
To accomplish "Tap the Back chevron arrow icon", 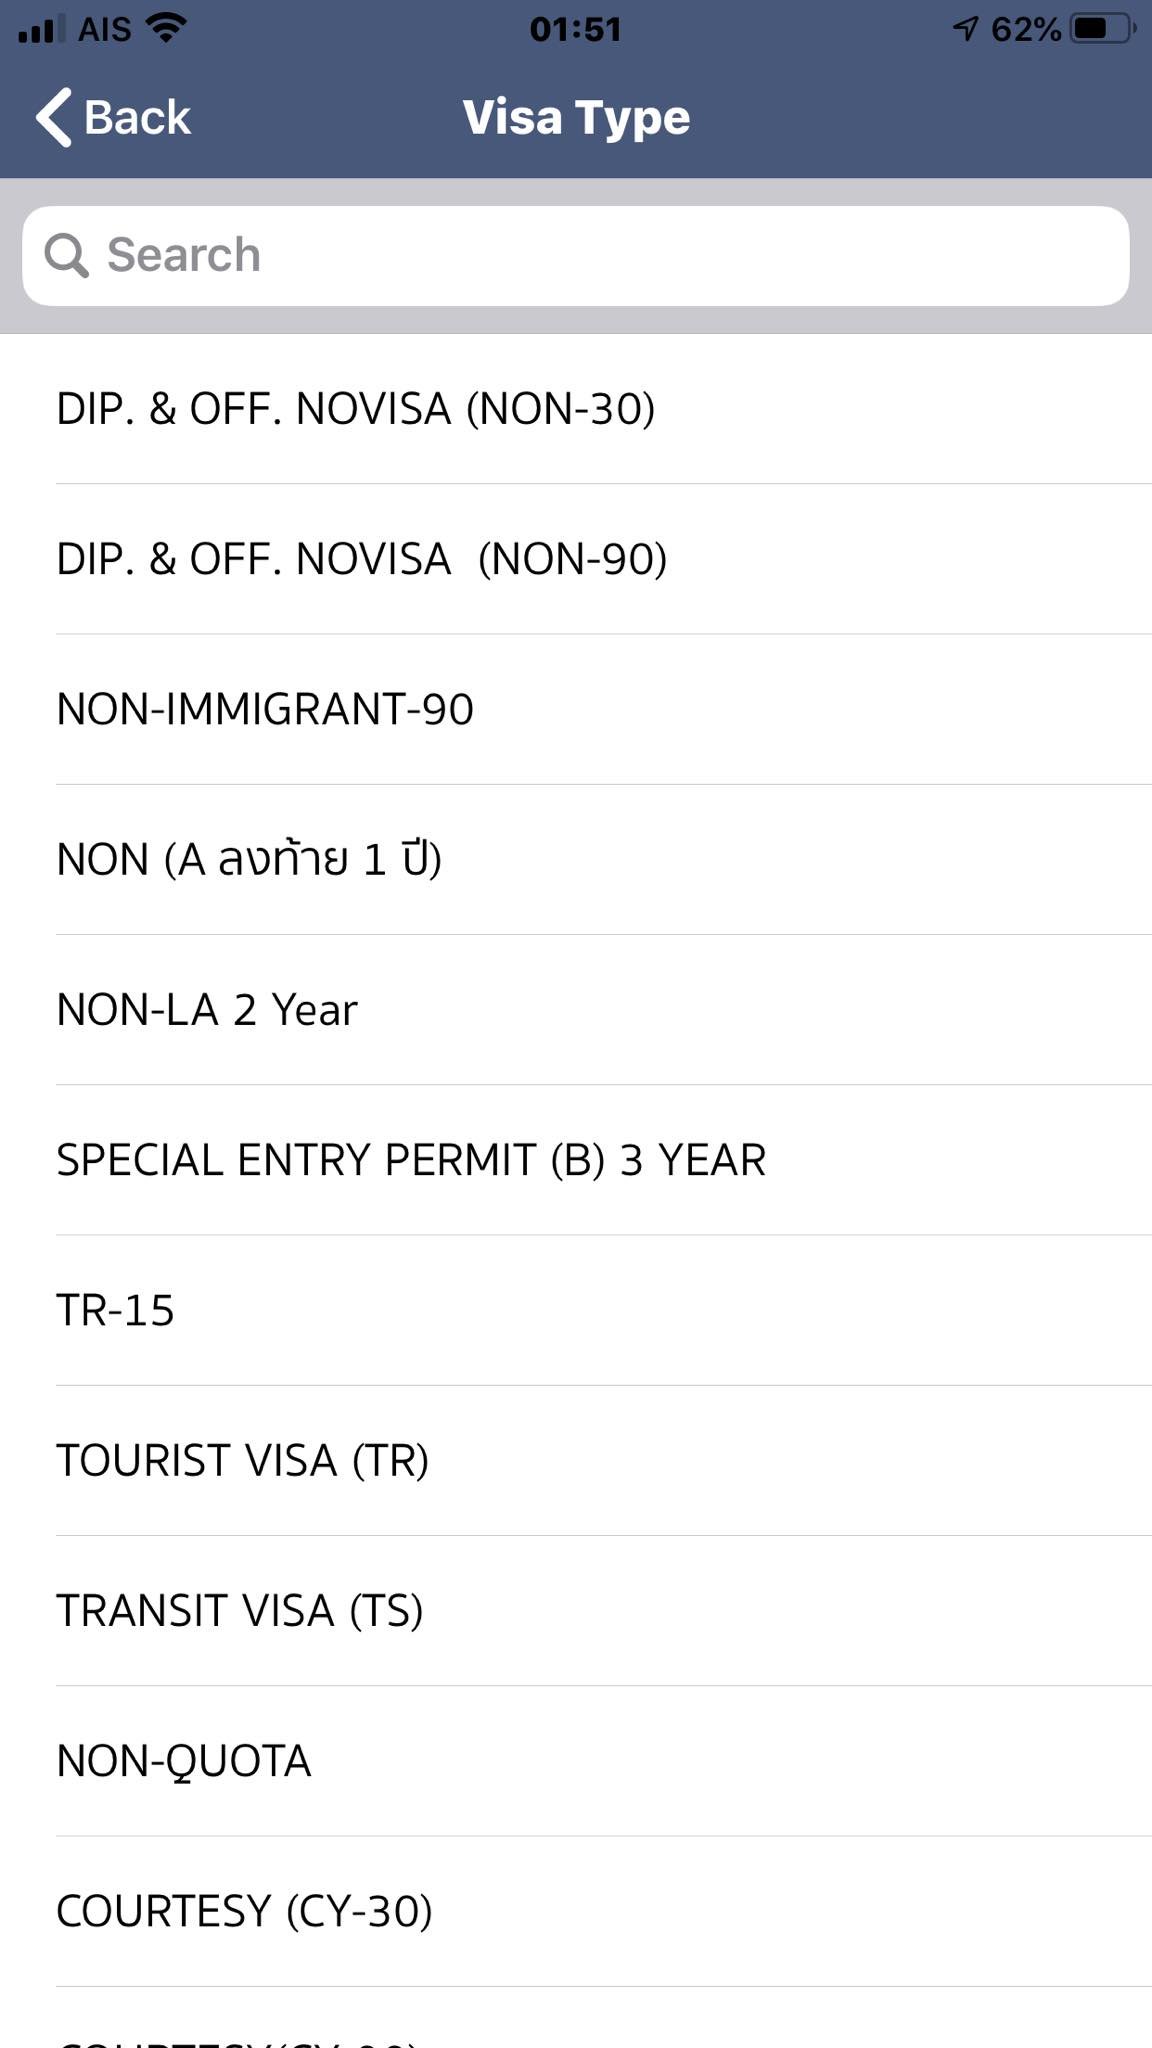I will pos(54,117).
